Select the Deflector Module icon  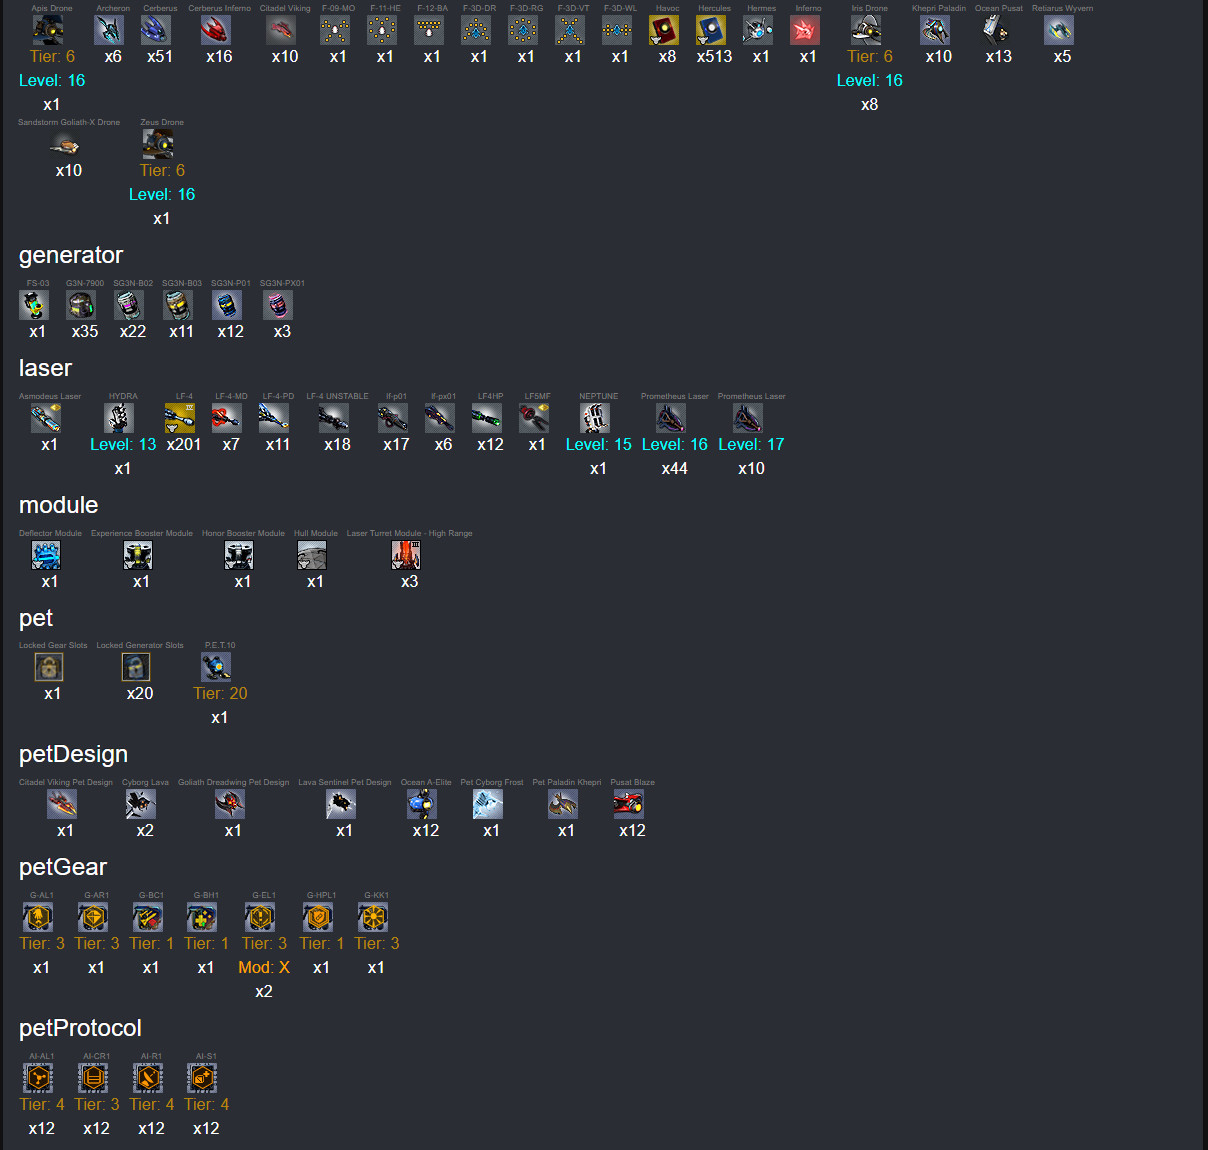tap(46, 555)
